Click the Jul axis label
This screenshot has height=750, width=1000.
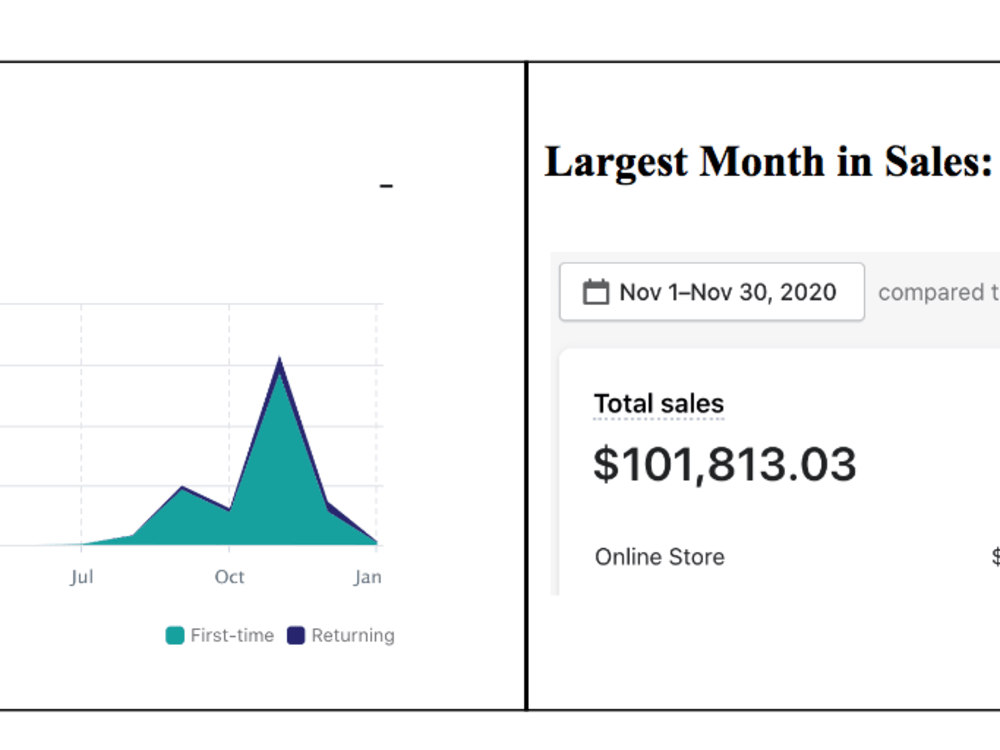[82, 577]
